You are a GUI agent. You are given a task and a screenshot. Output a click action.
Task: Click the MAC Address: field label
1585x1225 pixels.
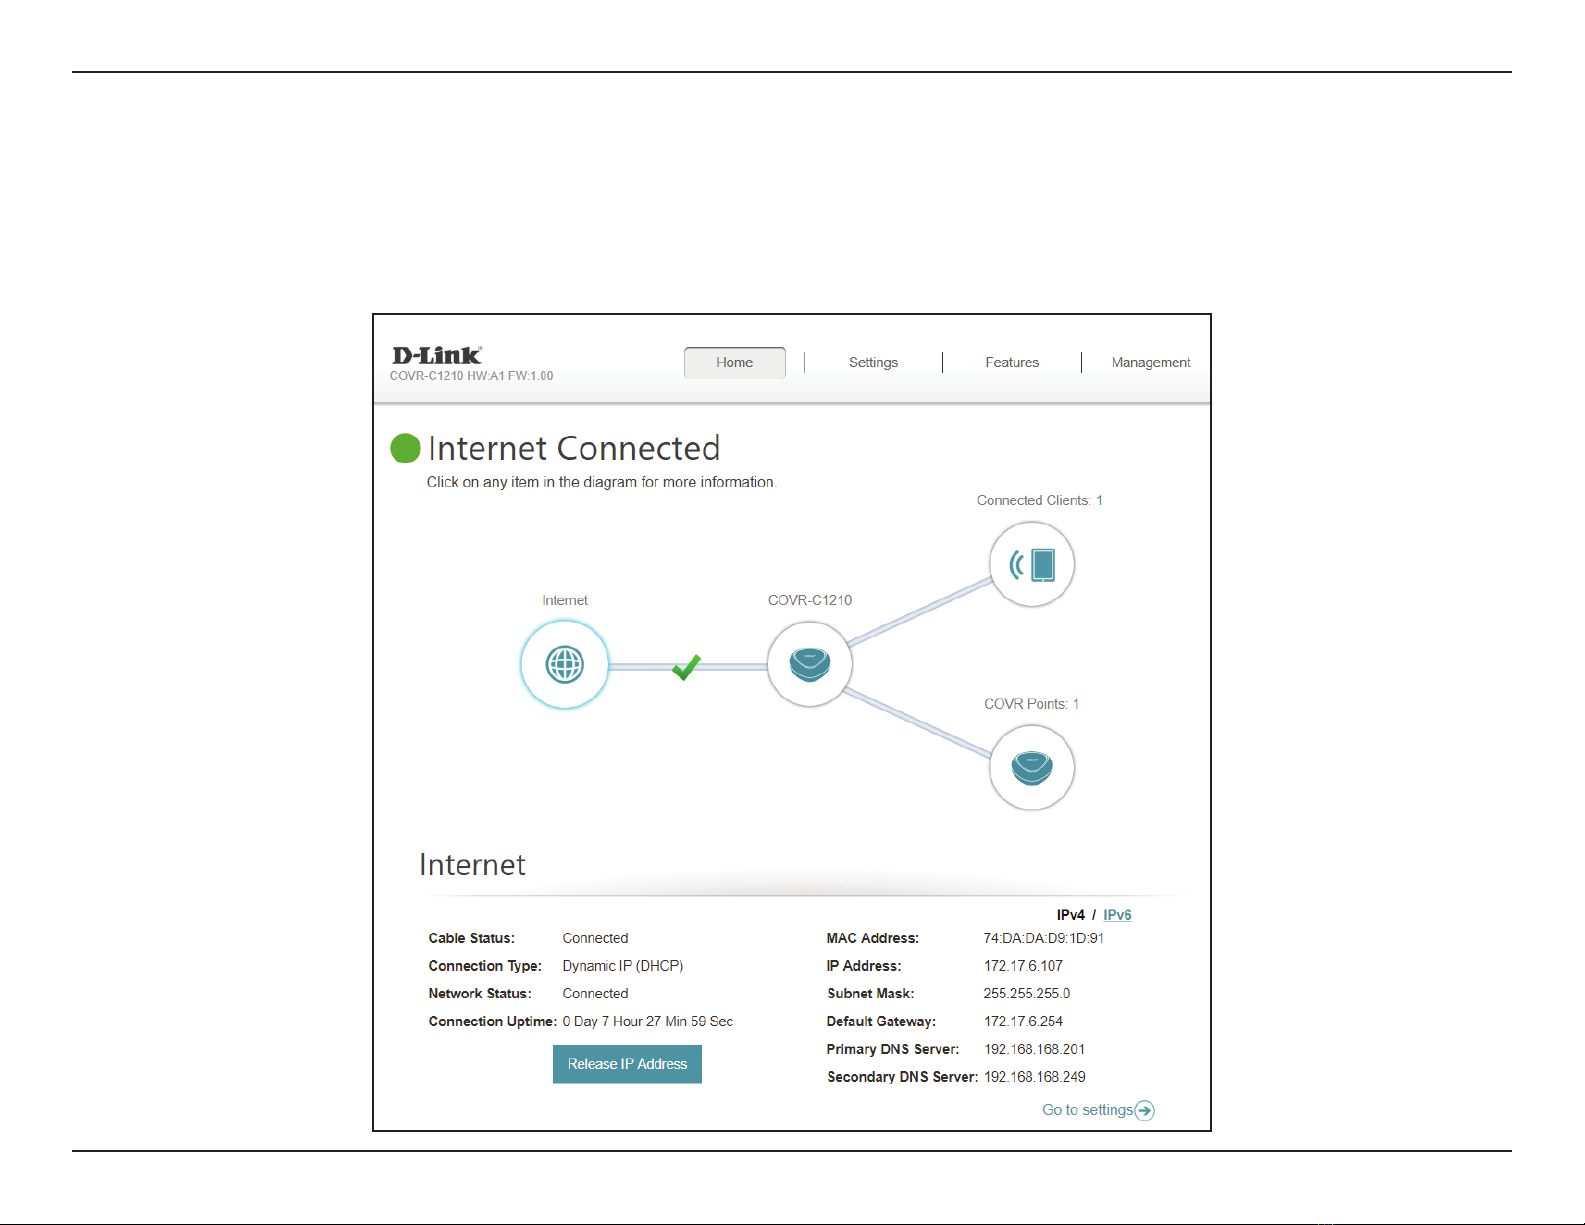pos(873,938)
